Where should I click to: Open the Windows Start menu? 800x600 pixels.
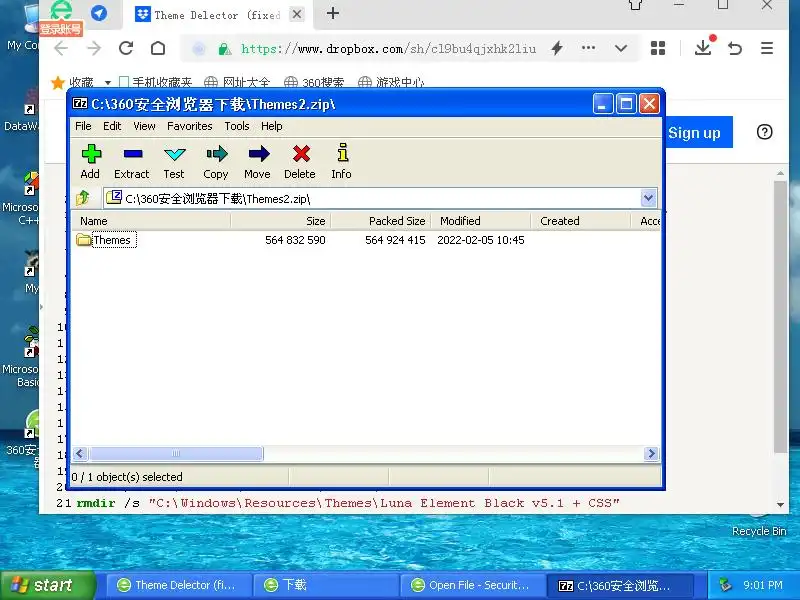pyautogui.click(x=48, y=585)
